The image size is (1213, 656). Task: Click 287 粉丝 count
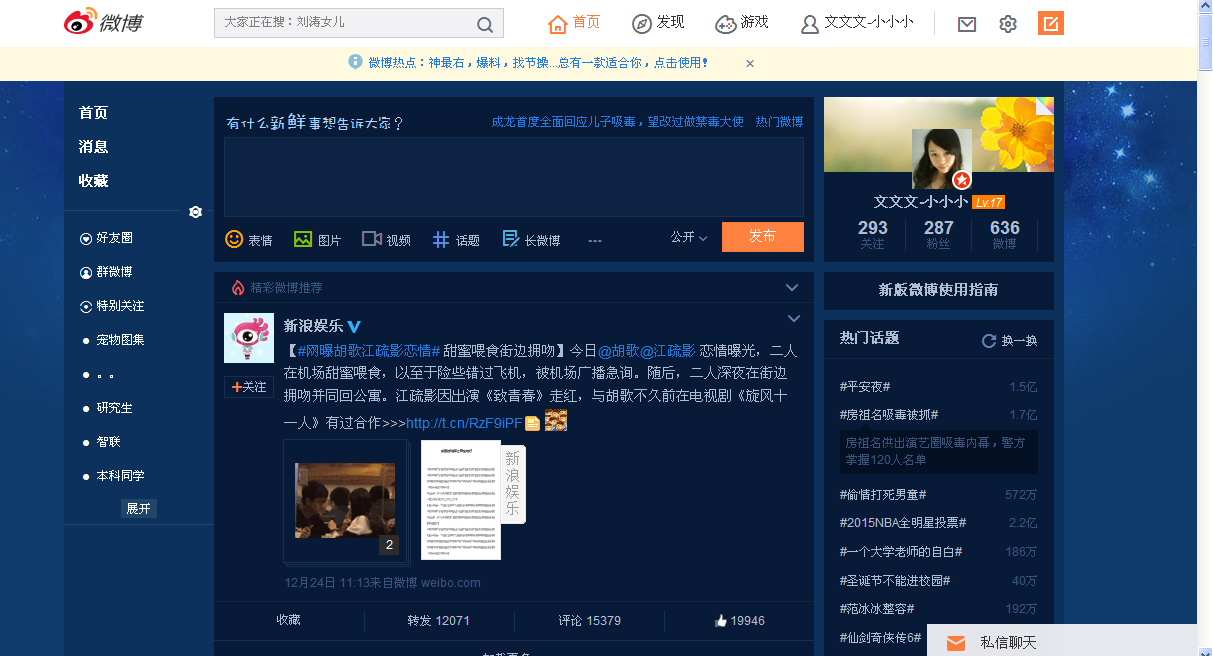[938, 234]
